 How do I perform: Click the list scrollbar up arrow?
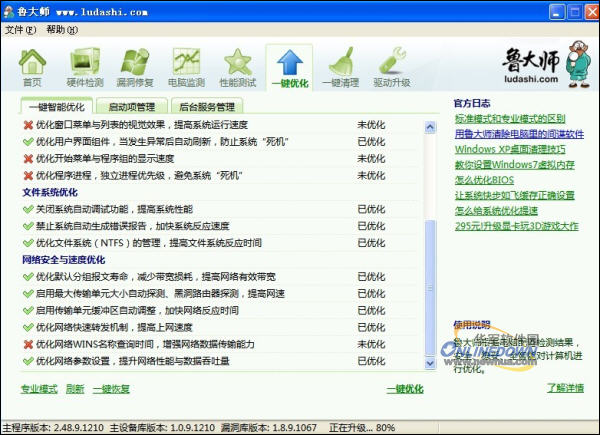pyautogui.click(x=430, y=126)
